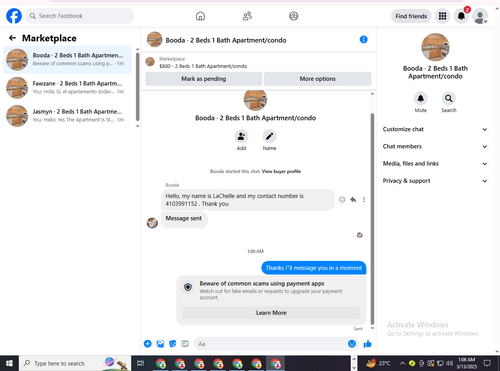Screen dimensions: 500x371
Task: Click the listing thumbnail in chat header
Action: (155, 40)
